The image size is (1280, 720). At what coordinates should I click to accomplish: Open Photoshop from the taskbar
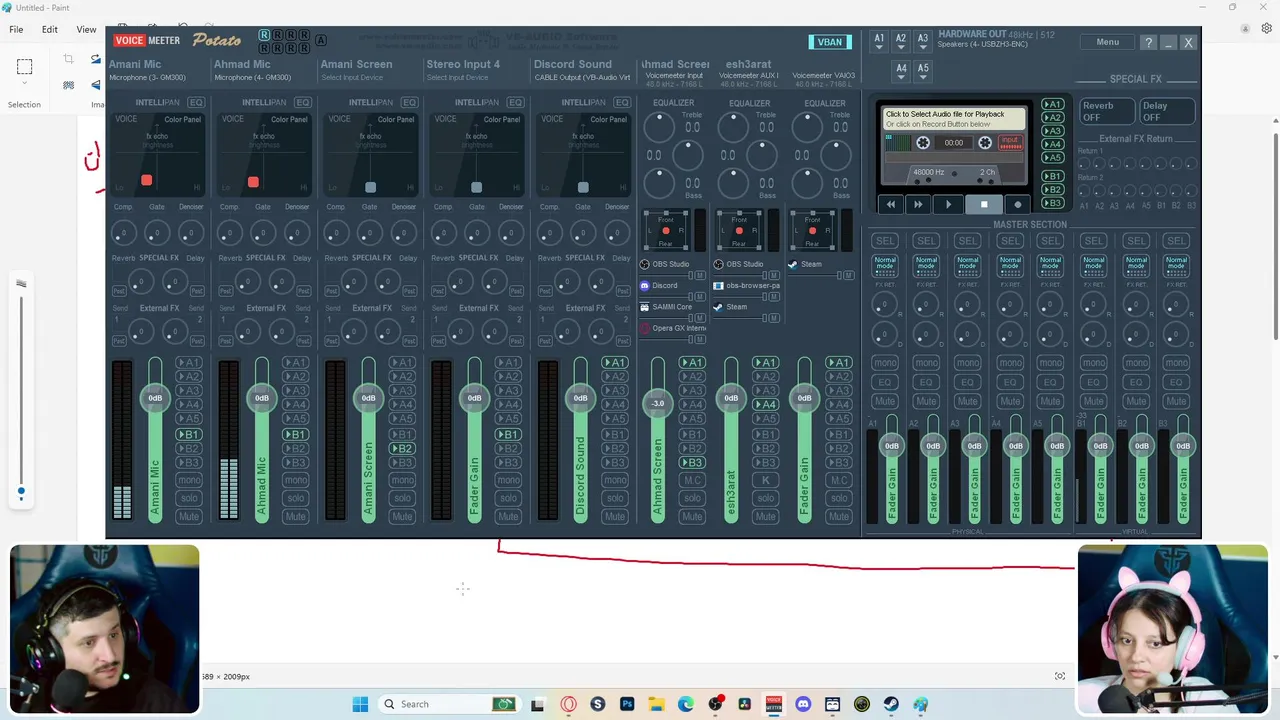(627, 704)
